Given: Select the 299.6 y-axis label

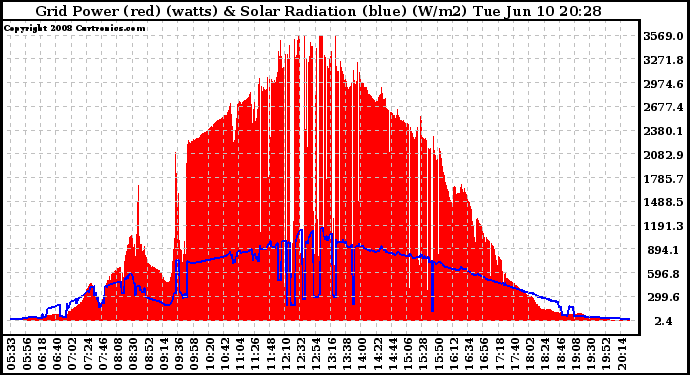Looking at the screenshot, I should coord(663,298).
